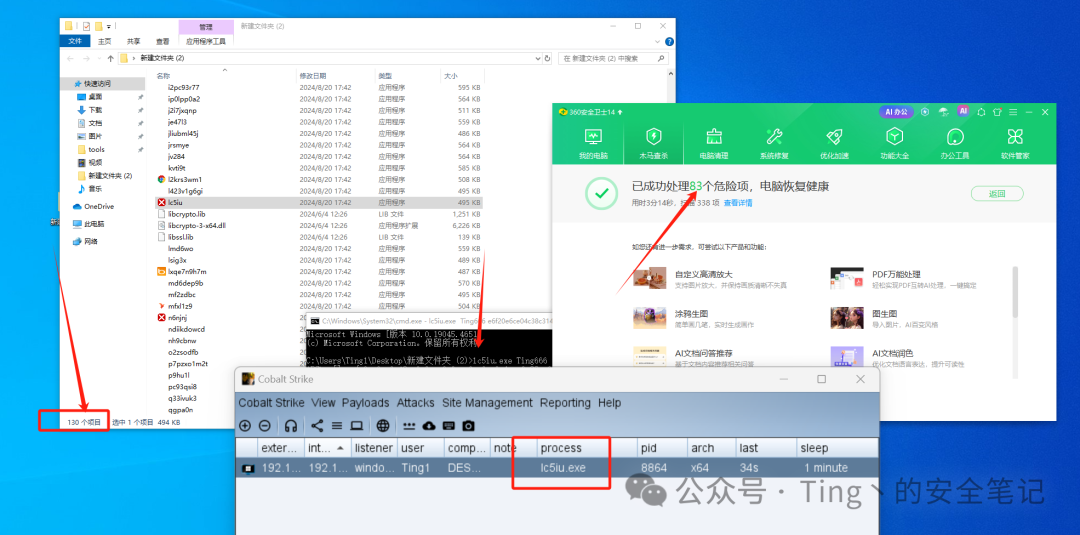Open 我的电脑 in 360 Security
The width and height of the screenshot is (1080, 535).
click(593, 143)
